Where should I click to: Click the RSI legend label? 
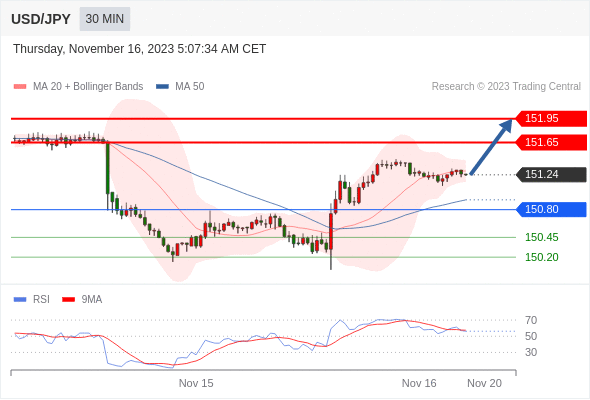tap(41, 300)
